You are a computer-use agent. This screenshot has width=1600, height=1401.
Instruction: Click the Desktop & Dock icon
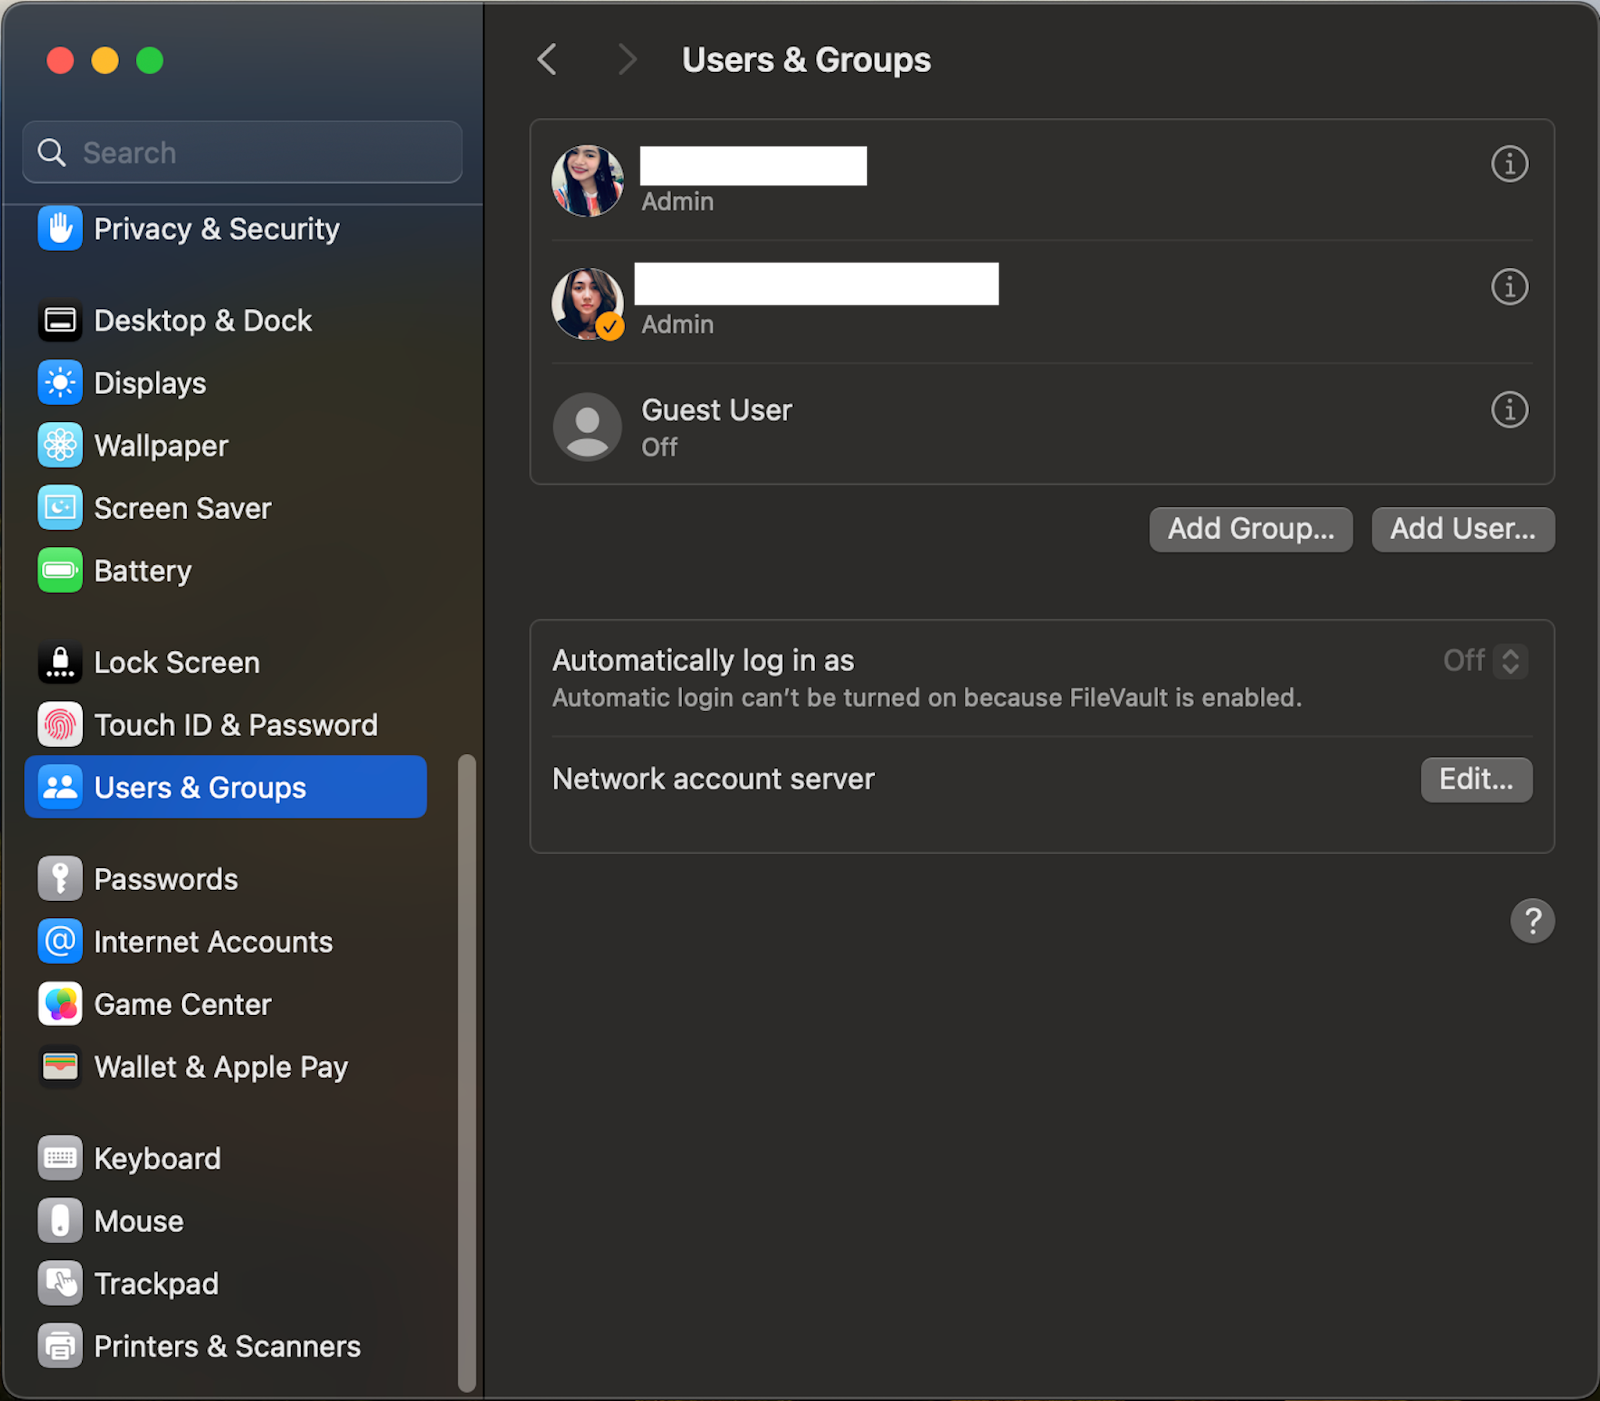pos(60,321)
